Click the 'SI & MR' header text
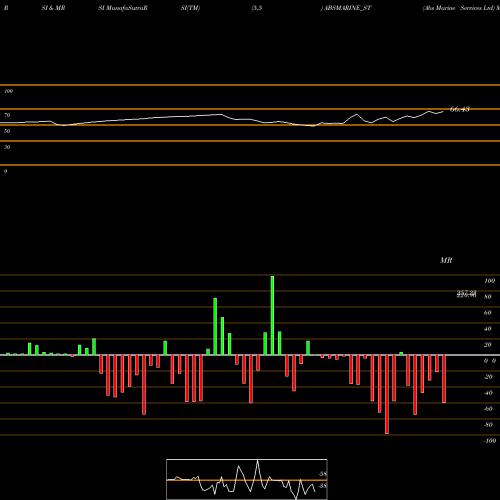Image resolution: width=500 pixels, height=500 pixels. (x=53, y=8)
